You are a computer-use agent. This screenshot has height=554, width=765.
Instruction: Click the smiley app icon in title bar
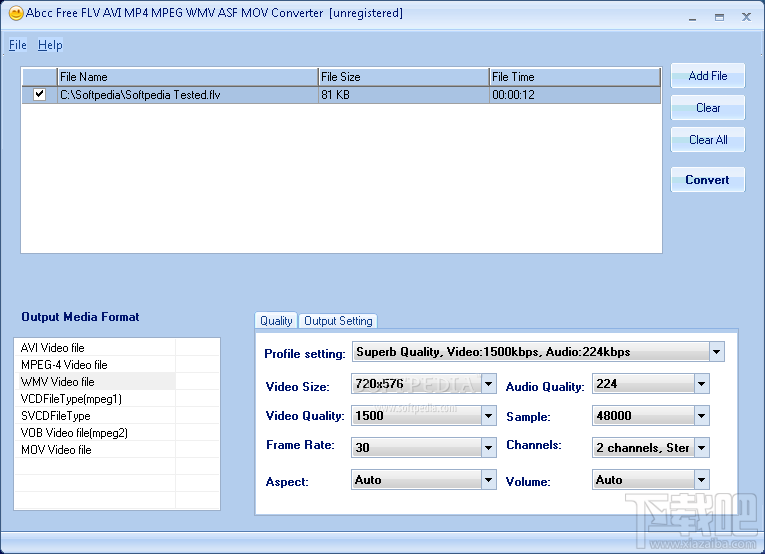pos(15,14)
